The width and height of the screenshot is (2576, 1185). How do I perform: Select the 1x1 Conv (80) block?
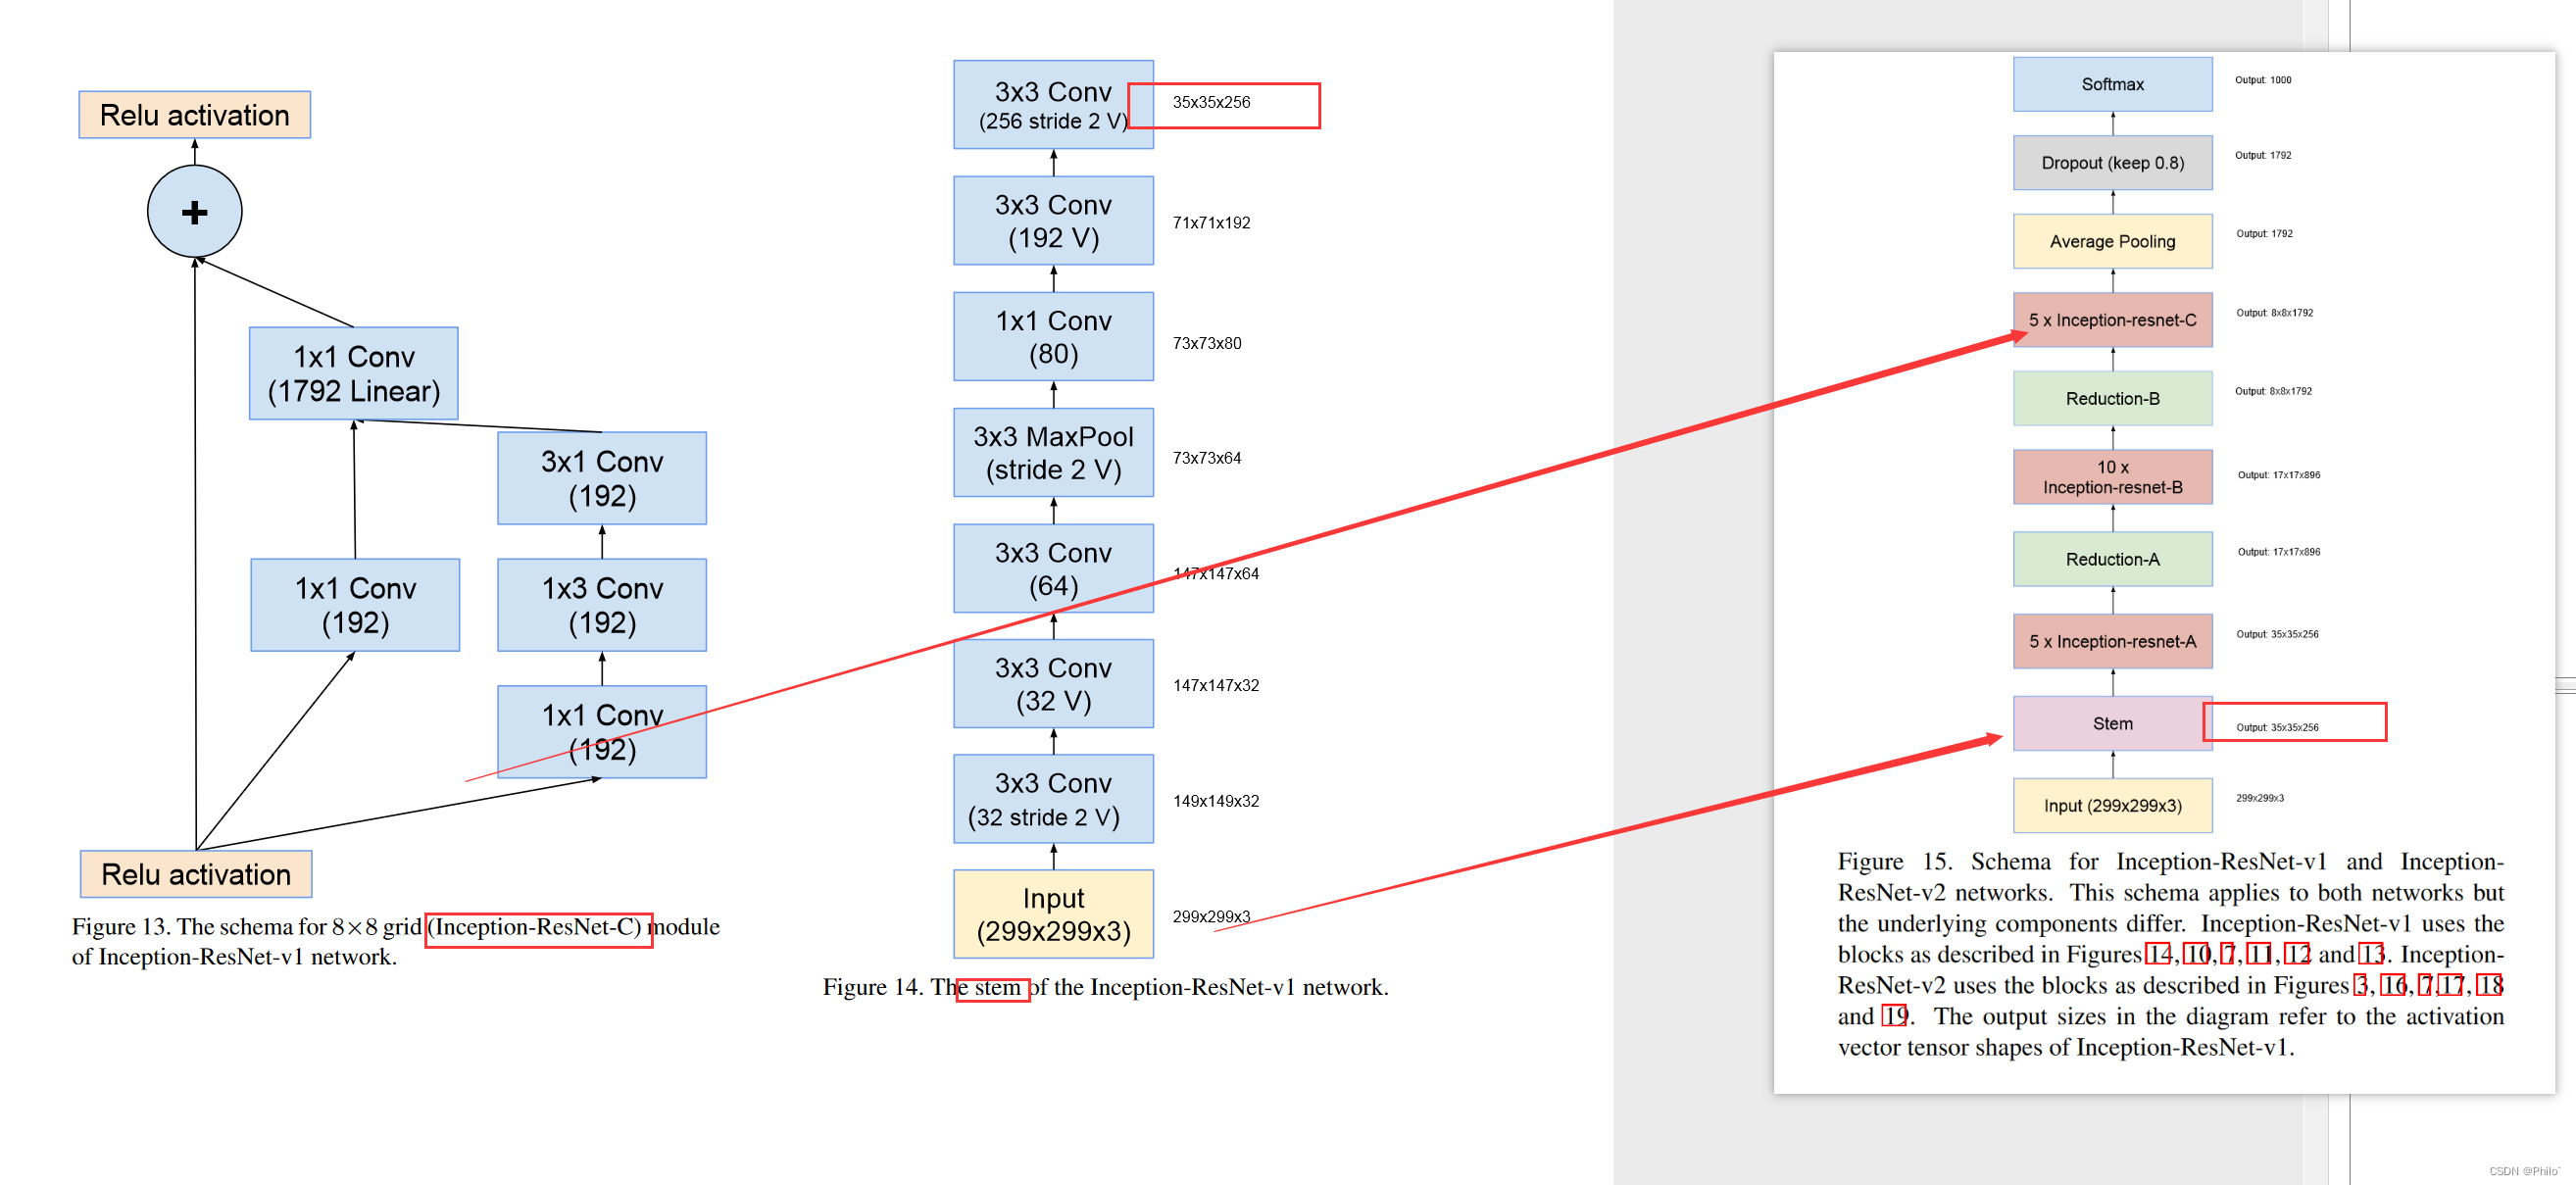(1053, 336)
